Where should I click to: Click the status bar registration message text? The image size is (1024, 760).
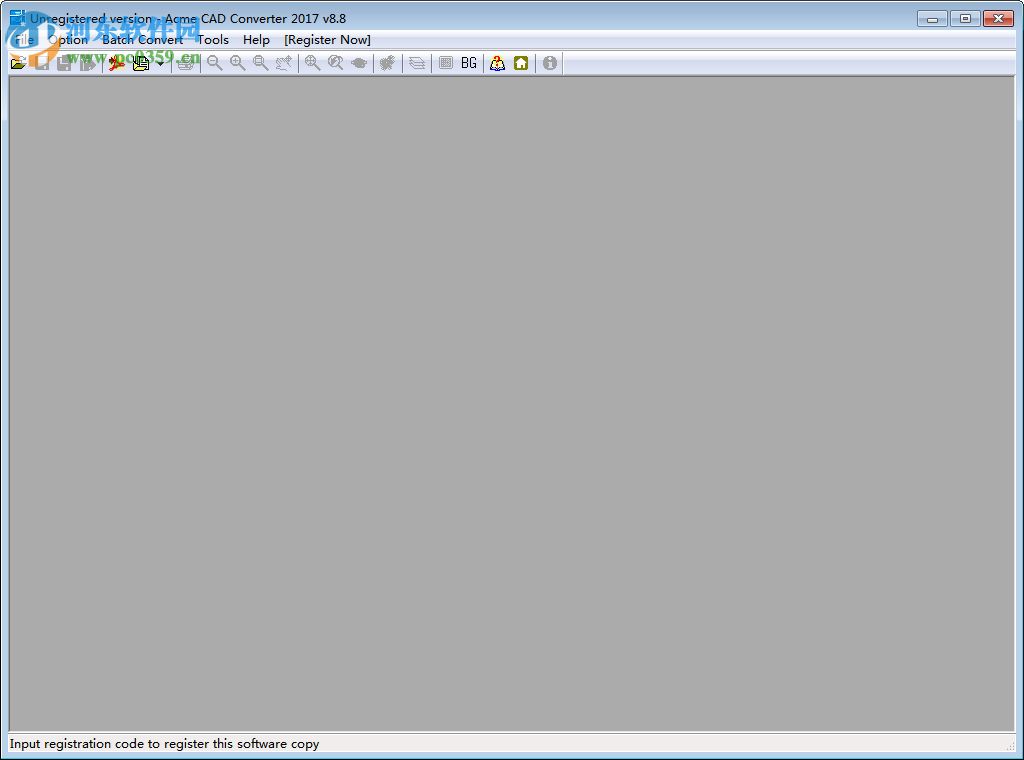tap(165, 744)
